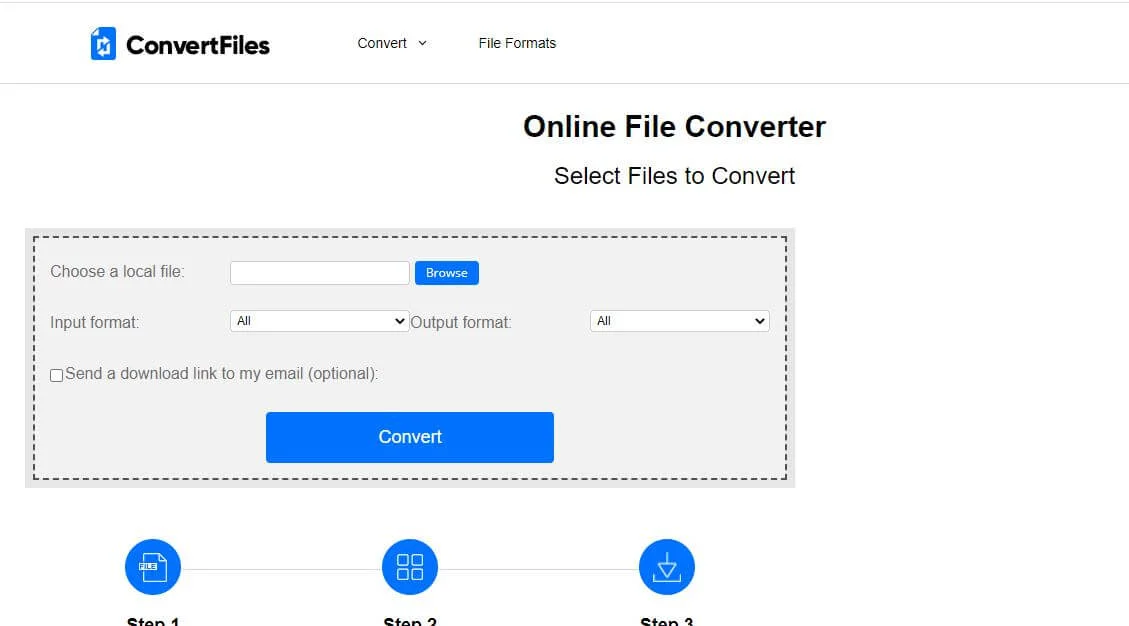Click the ConvertFiles logo icon

[x=103, y=44]
